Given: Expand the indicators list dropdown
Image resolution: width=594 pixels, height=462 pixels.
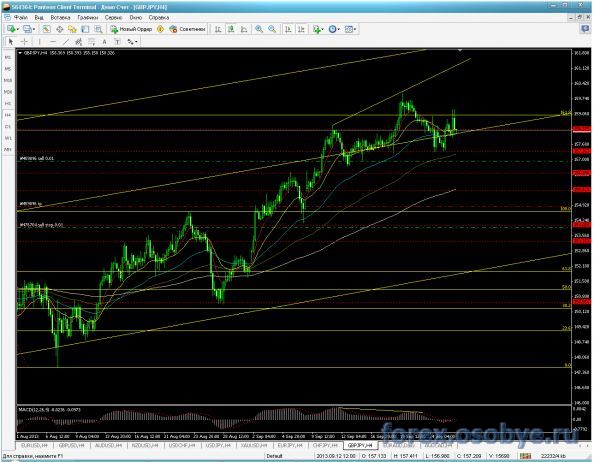Looking at the screenshot, I should coord(318,29).
